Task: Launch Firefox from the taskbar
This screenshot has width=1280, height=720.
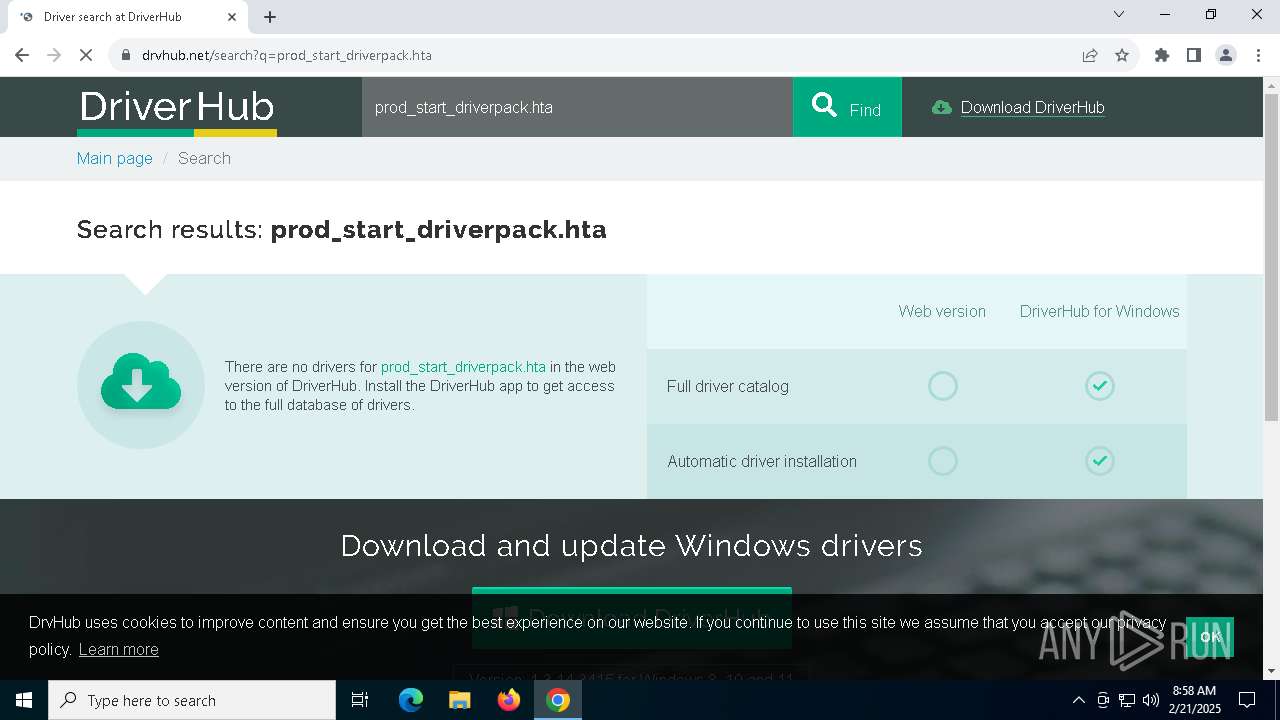Action: click(509, 700)
